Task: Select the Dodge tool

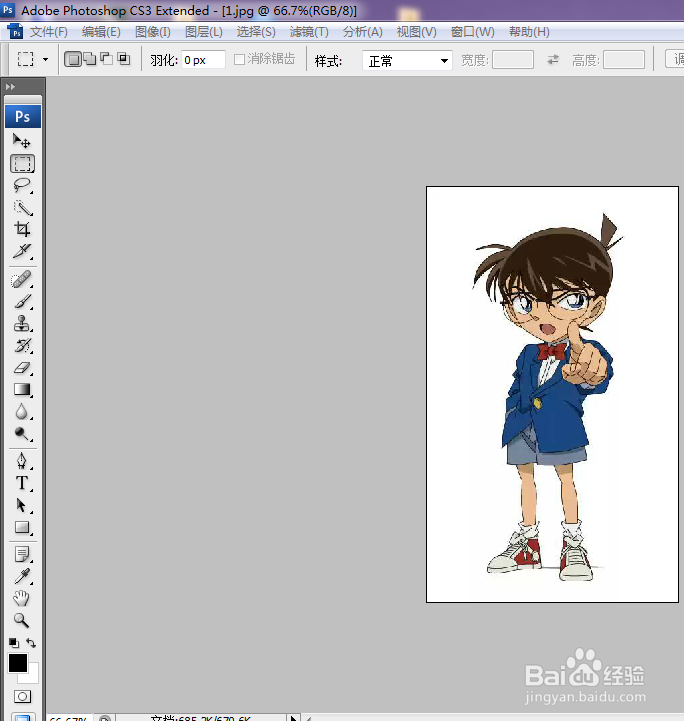Action: point(22,434)
